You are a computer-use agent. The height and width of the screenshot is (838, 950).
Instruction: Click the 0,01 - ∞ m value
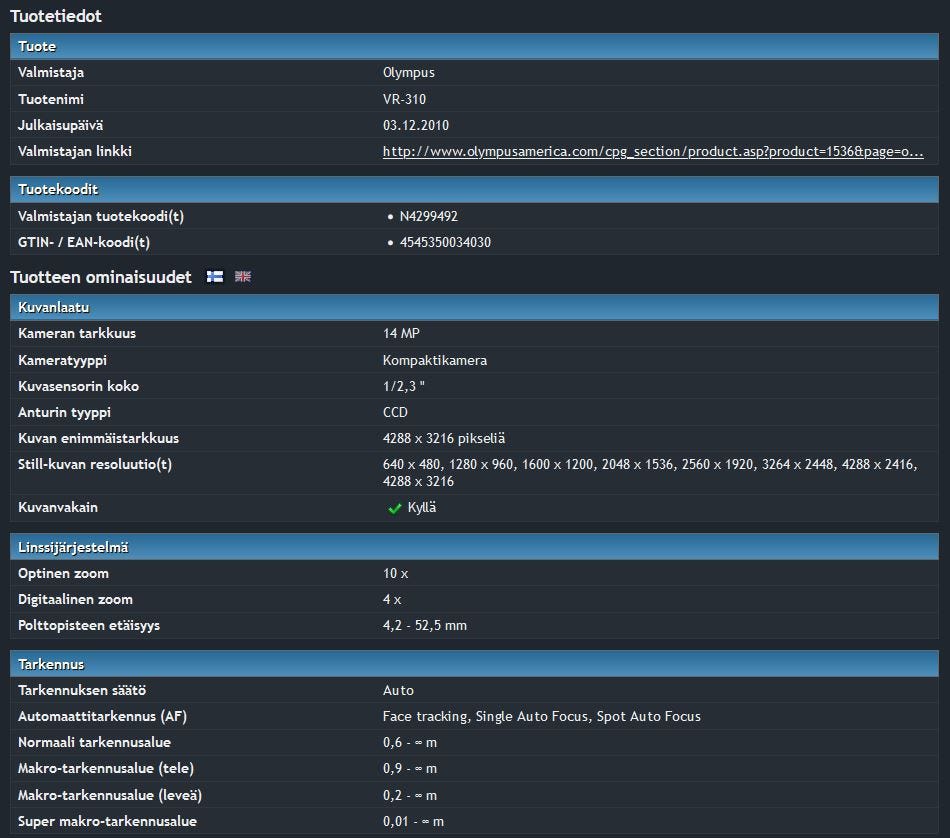tap(413, 821)
